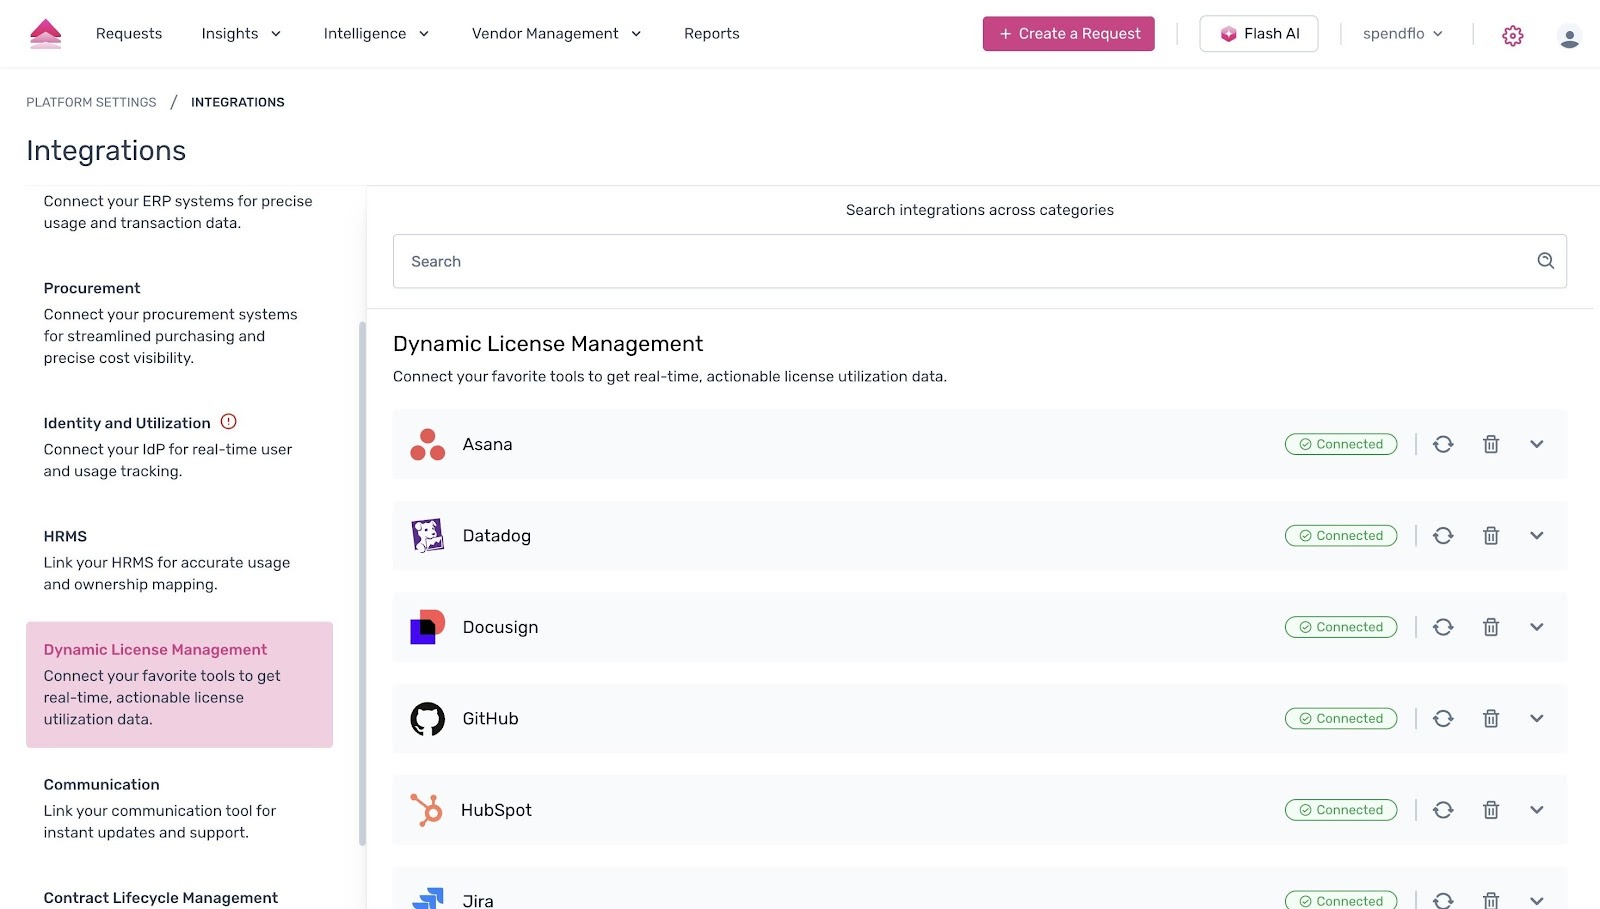Click the category sidebar scrollbar

click(362, 583)
